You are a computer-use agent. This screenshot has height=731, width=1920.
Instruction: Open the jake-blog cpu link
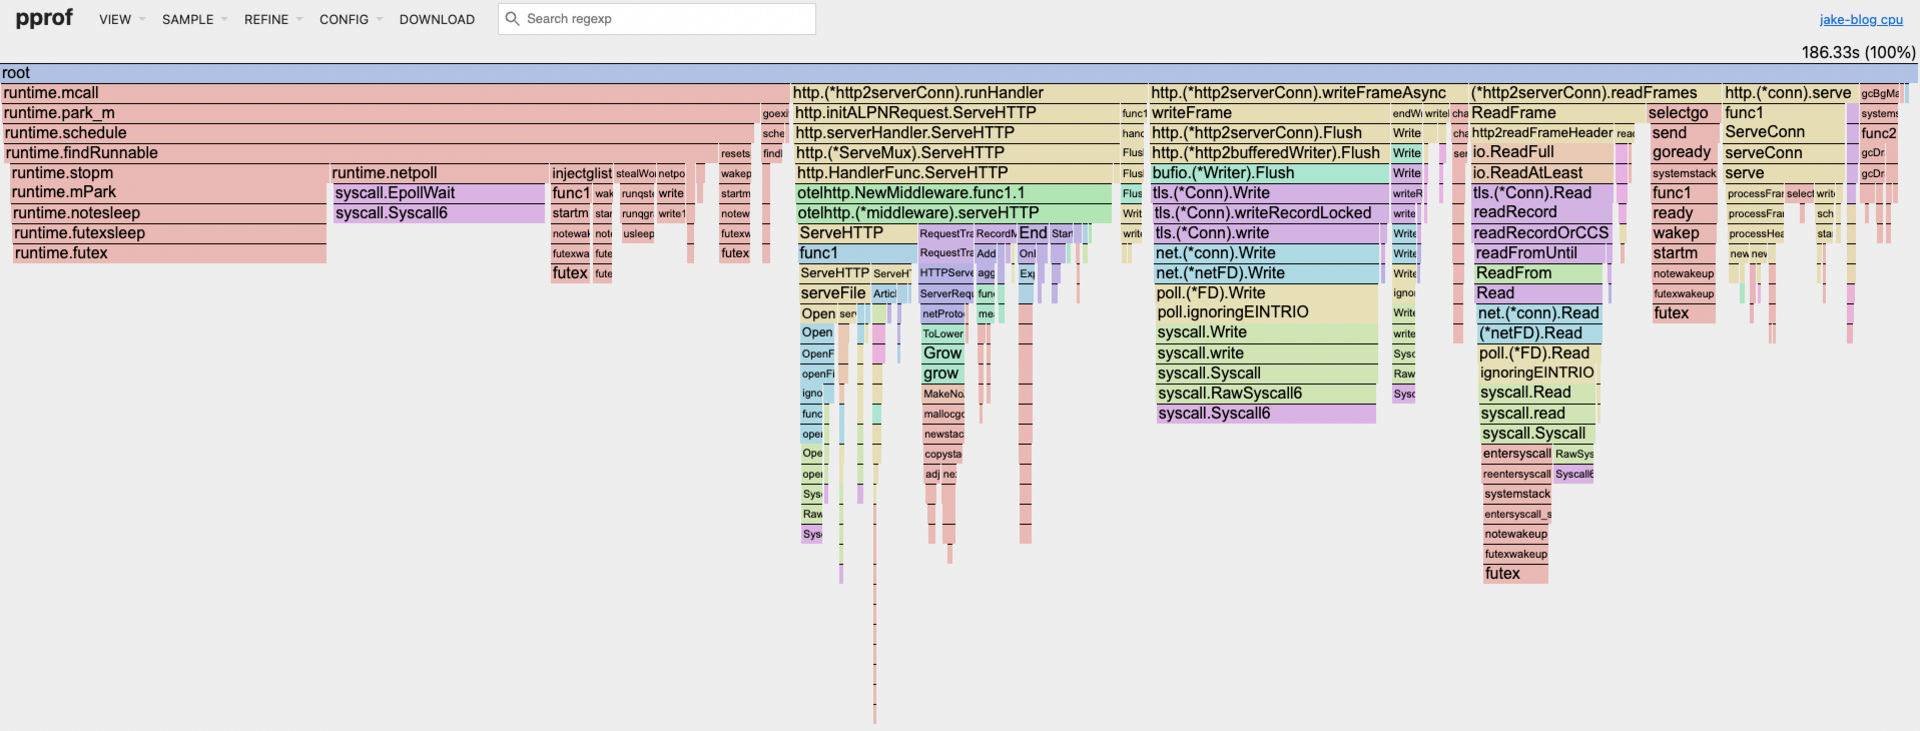click(x=1860, y=19)
